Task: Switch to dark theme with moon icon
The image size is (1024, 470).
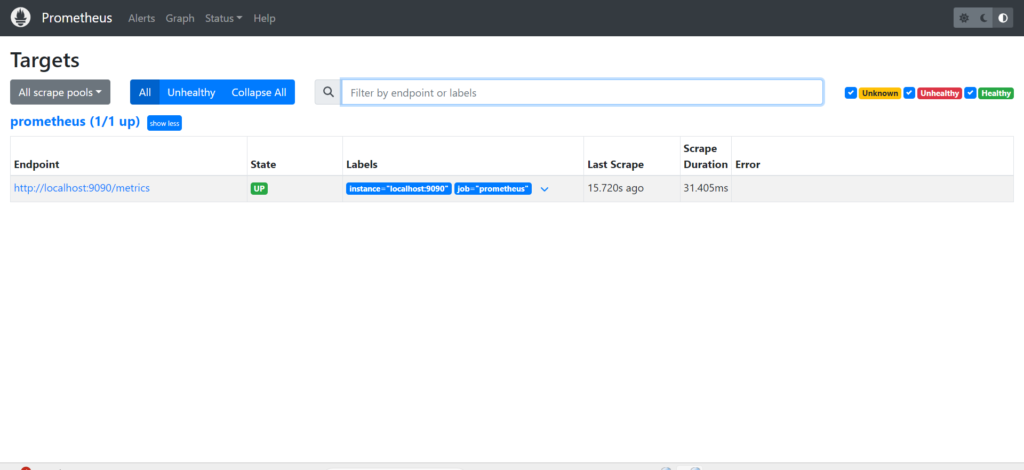Action: 982,18
